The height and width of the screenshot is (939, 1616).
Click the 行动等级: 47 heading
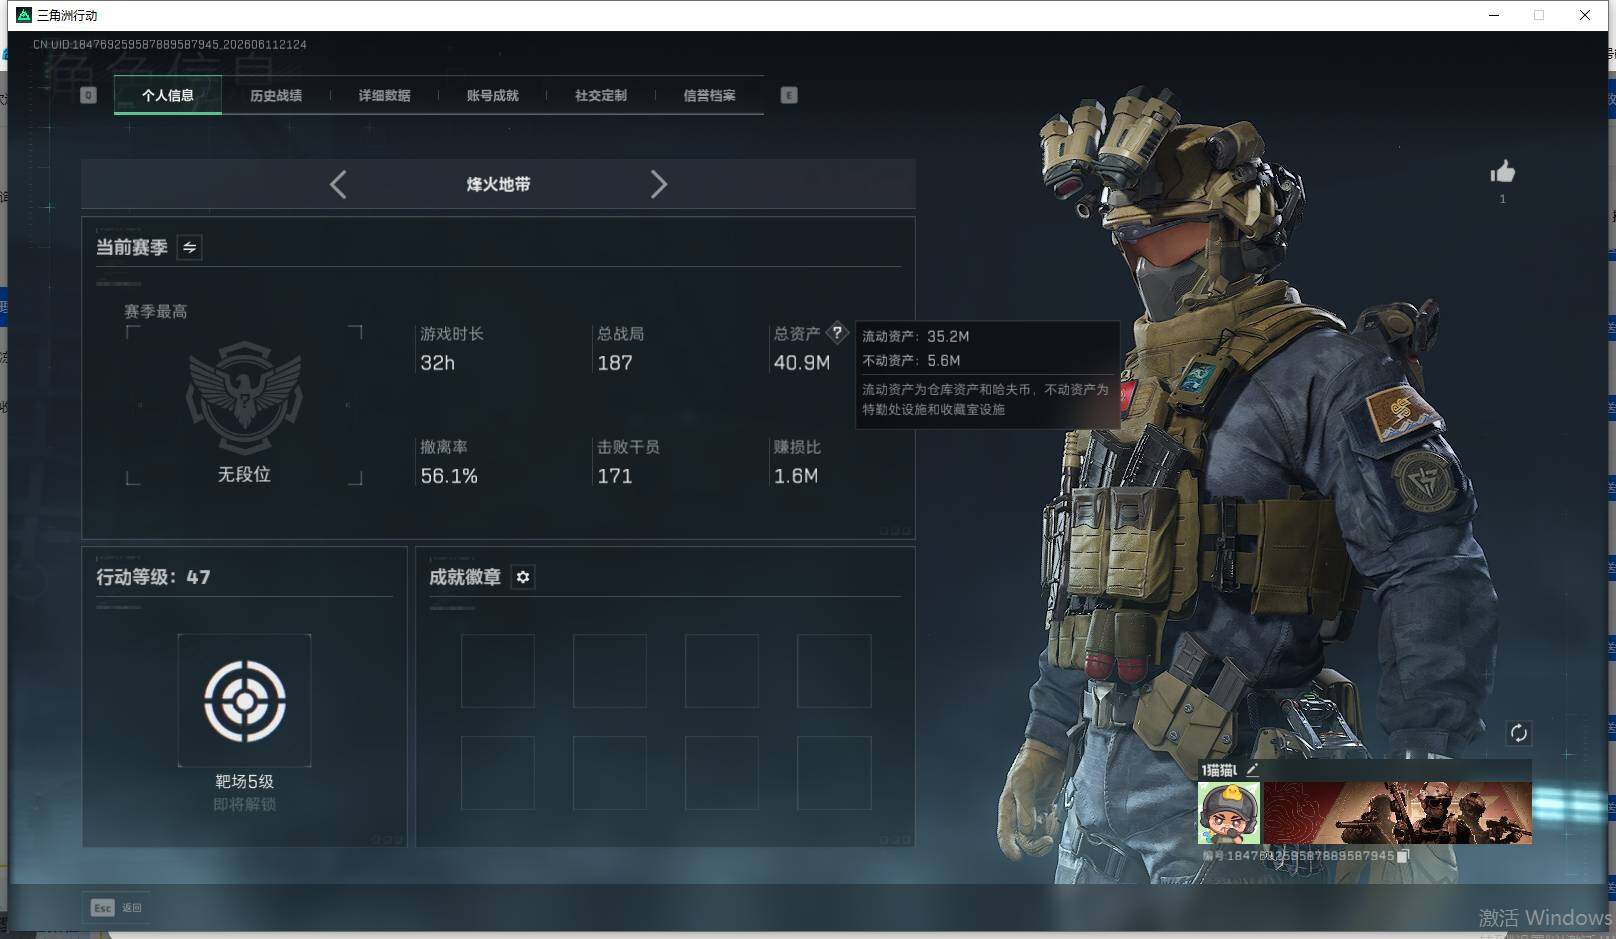point(153,577)
